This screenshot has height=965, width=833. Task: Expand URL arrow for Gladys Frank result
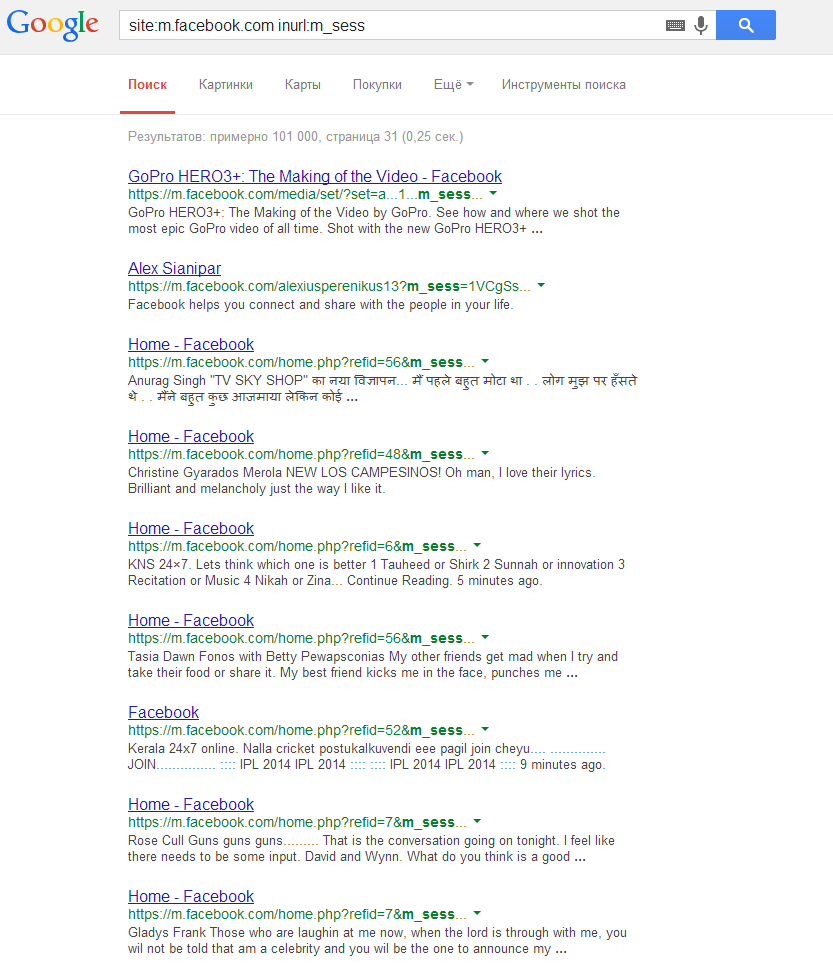(x=477, y=913)
